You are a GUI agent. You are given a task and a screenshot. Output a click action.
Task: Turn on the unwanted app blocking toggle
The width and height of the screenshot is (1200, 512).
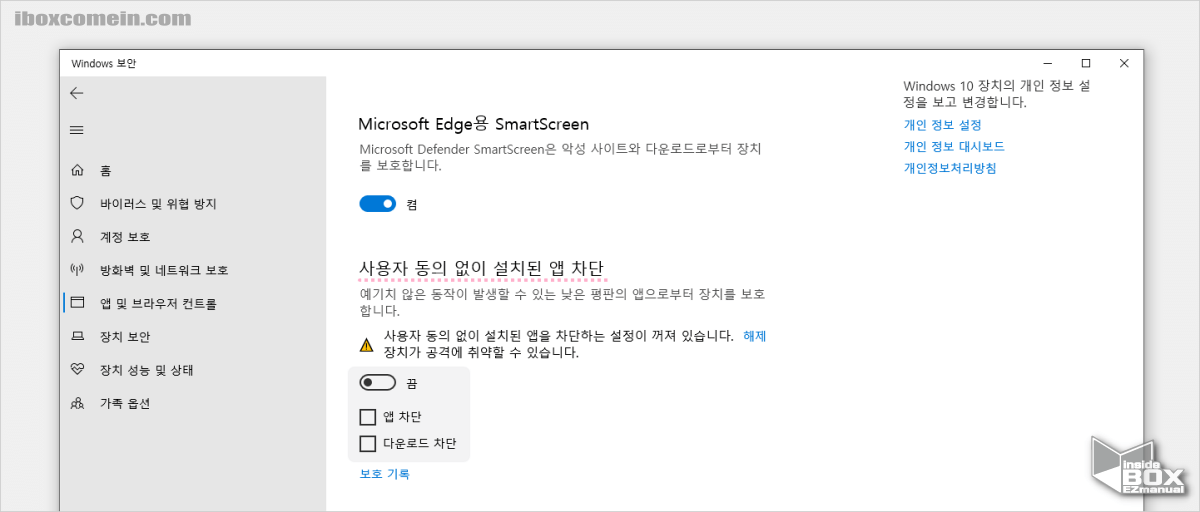[x=378, y=383]
